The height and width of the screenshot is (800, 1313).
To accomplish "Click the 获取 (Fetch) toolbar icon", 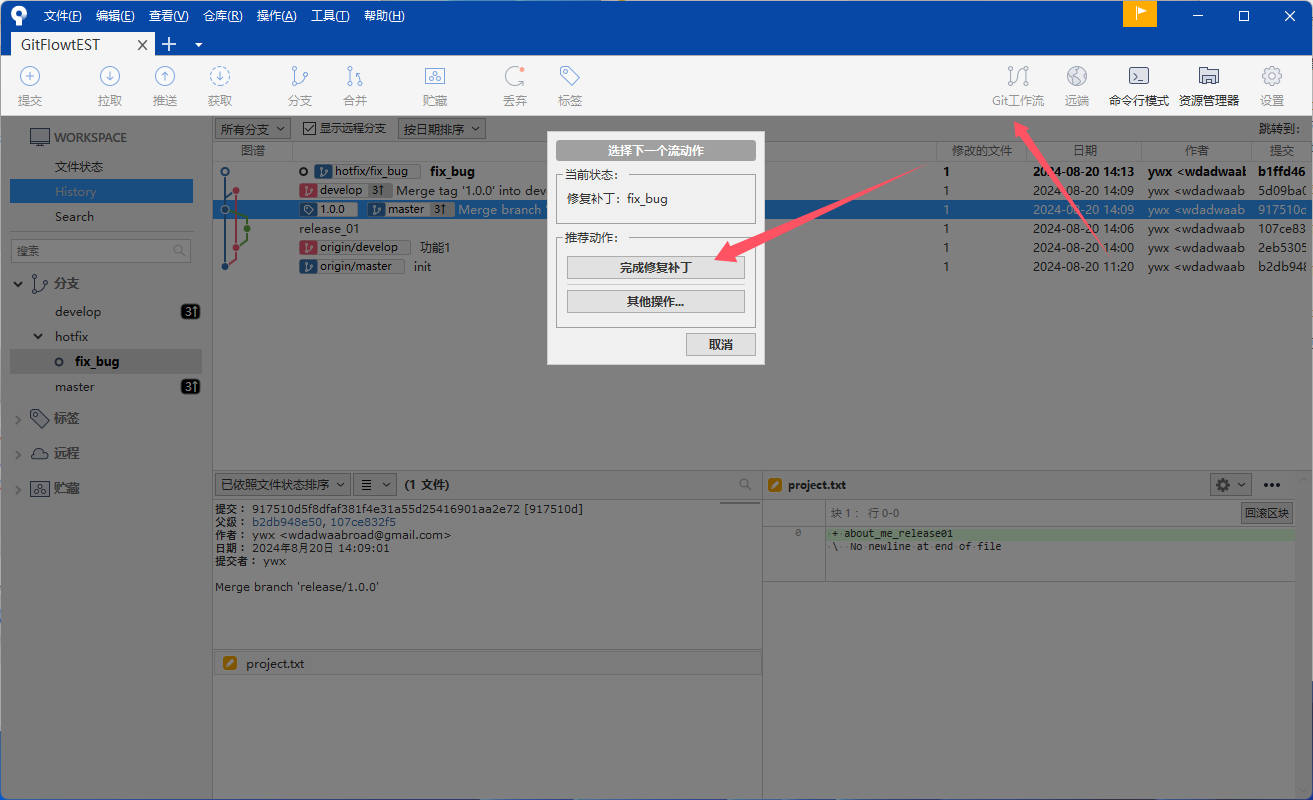I will pyautogui.click(x=220, y=77).
